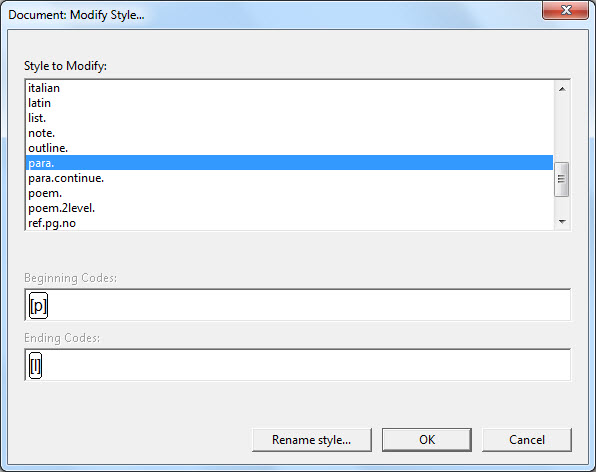Pick the note. style
The width and height of the screenshot is (596, 472).
point(289,133)
